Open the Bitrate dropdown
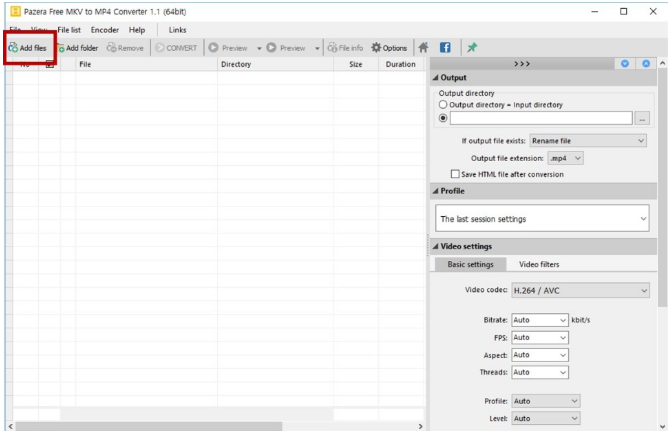 pos(540,320)
